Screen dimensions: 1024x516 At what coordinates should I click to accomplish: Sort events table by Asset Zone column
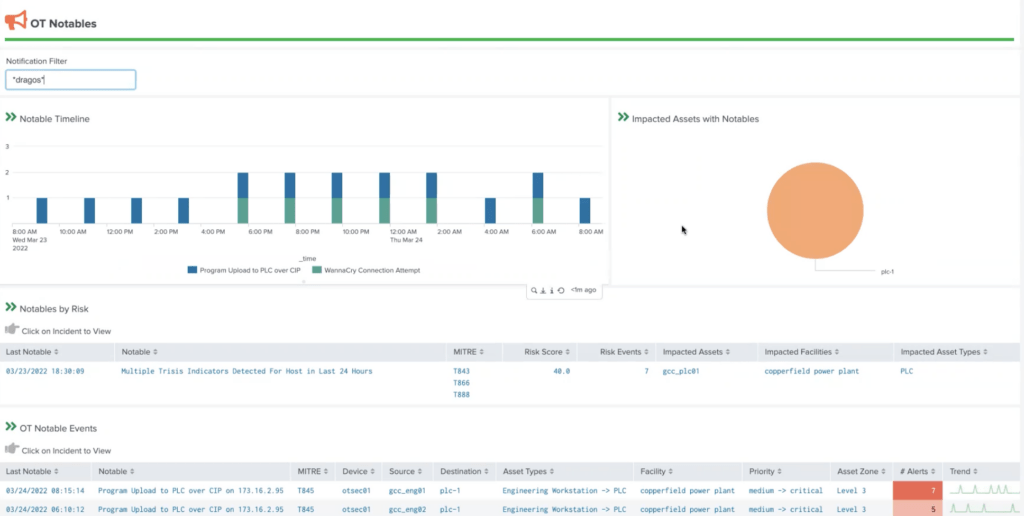861,472
